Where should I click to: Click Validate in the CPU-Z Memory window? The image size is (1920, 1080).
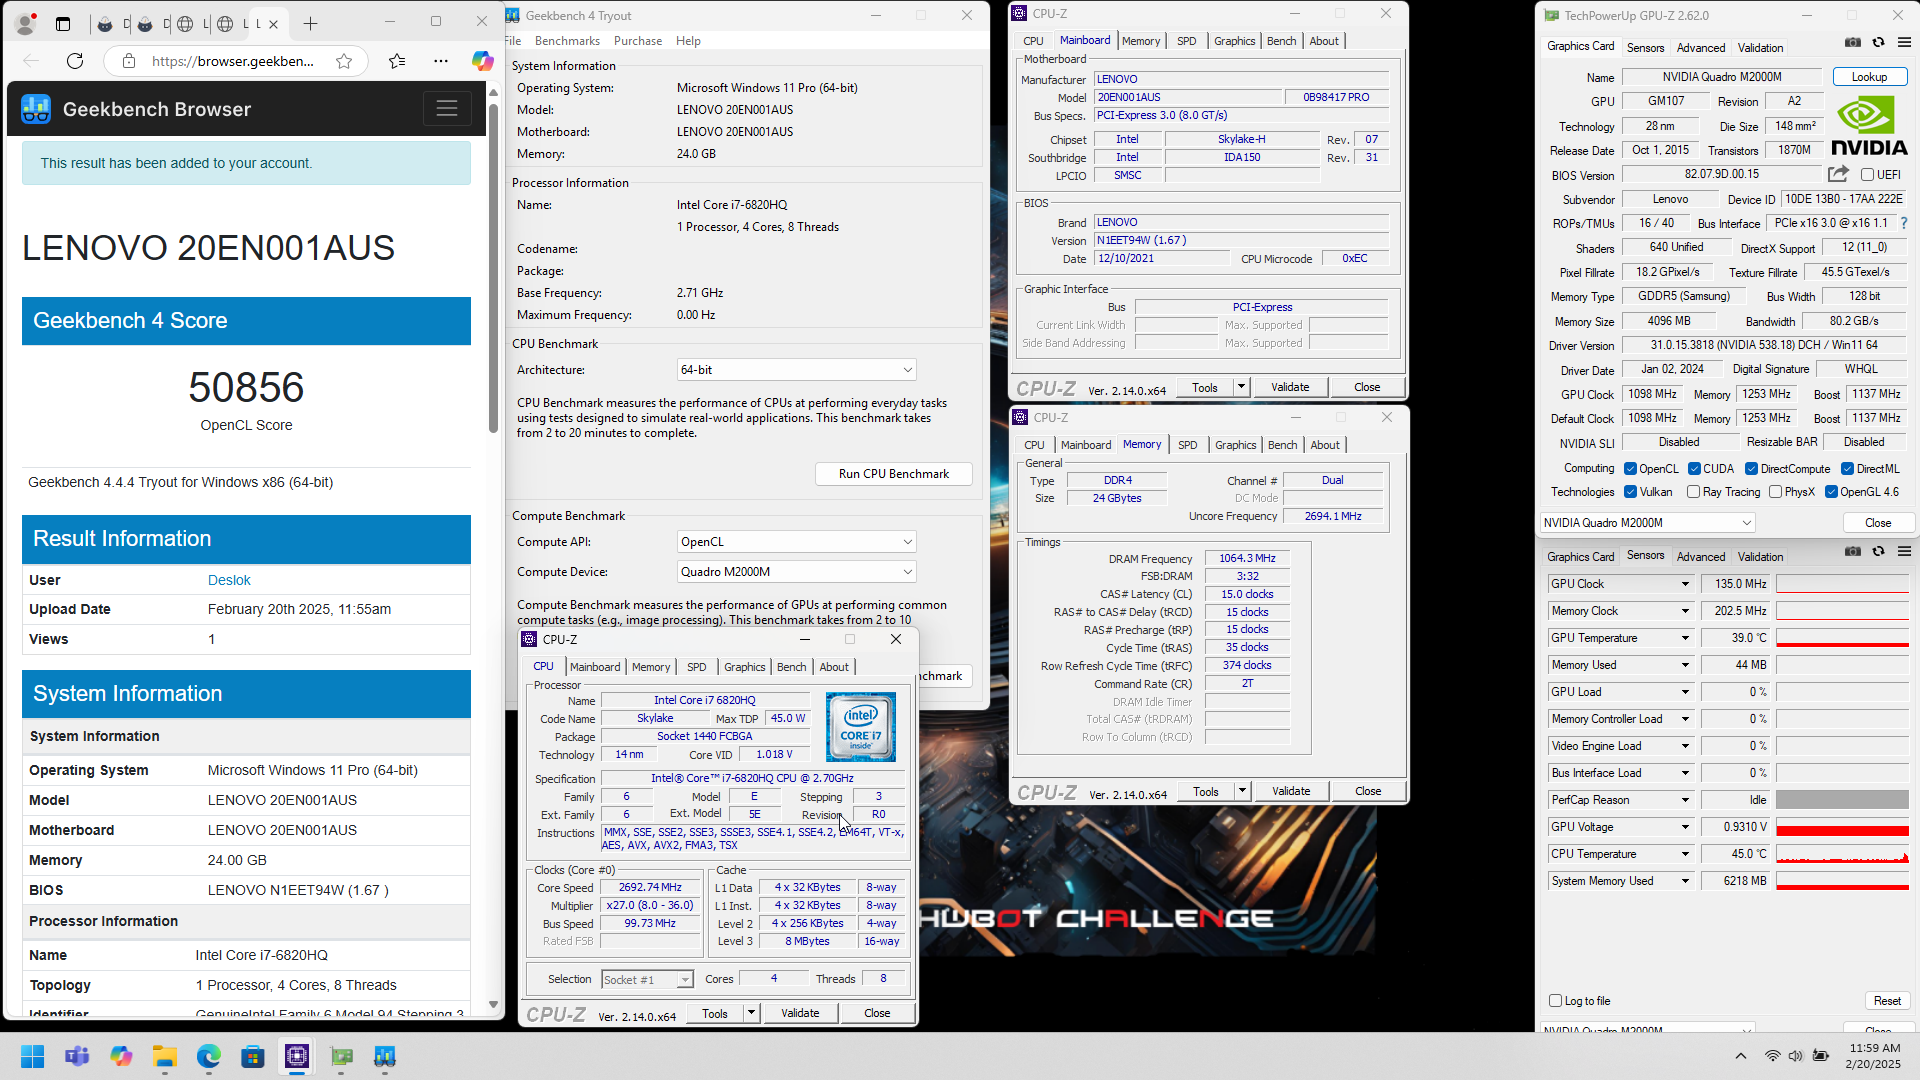[x=1291, y=791]
